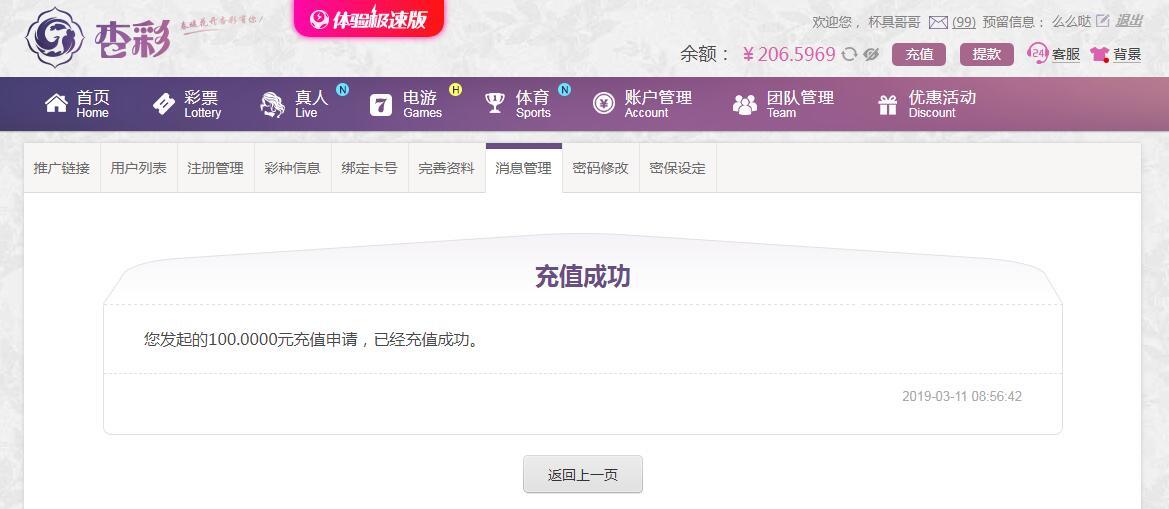The height and width of the screenshot is (509, 1169).
Task: Click the 体验极速版 banner
Action: pos(369,19)
